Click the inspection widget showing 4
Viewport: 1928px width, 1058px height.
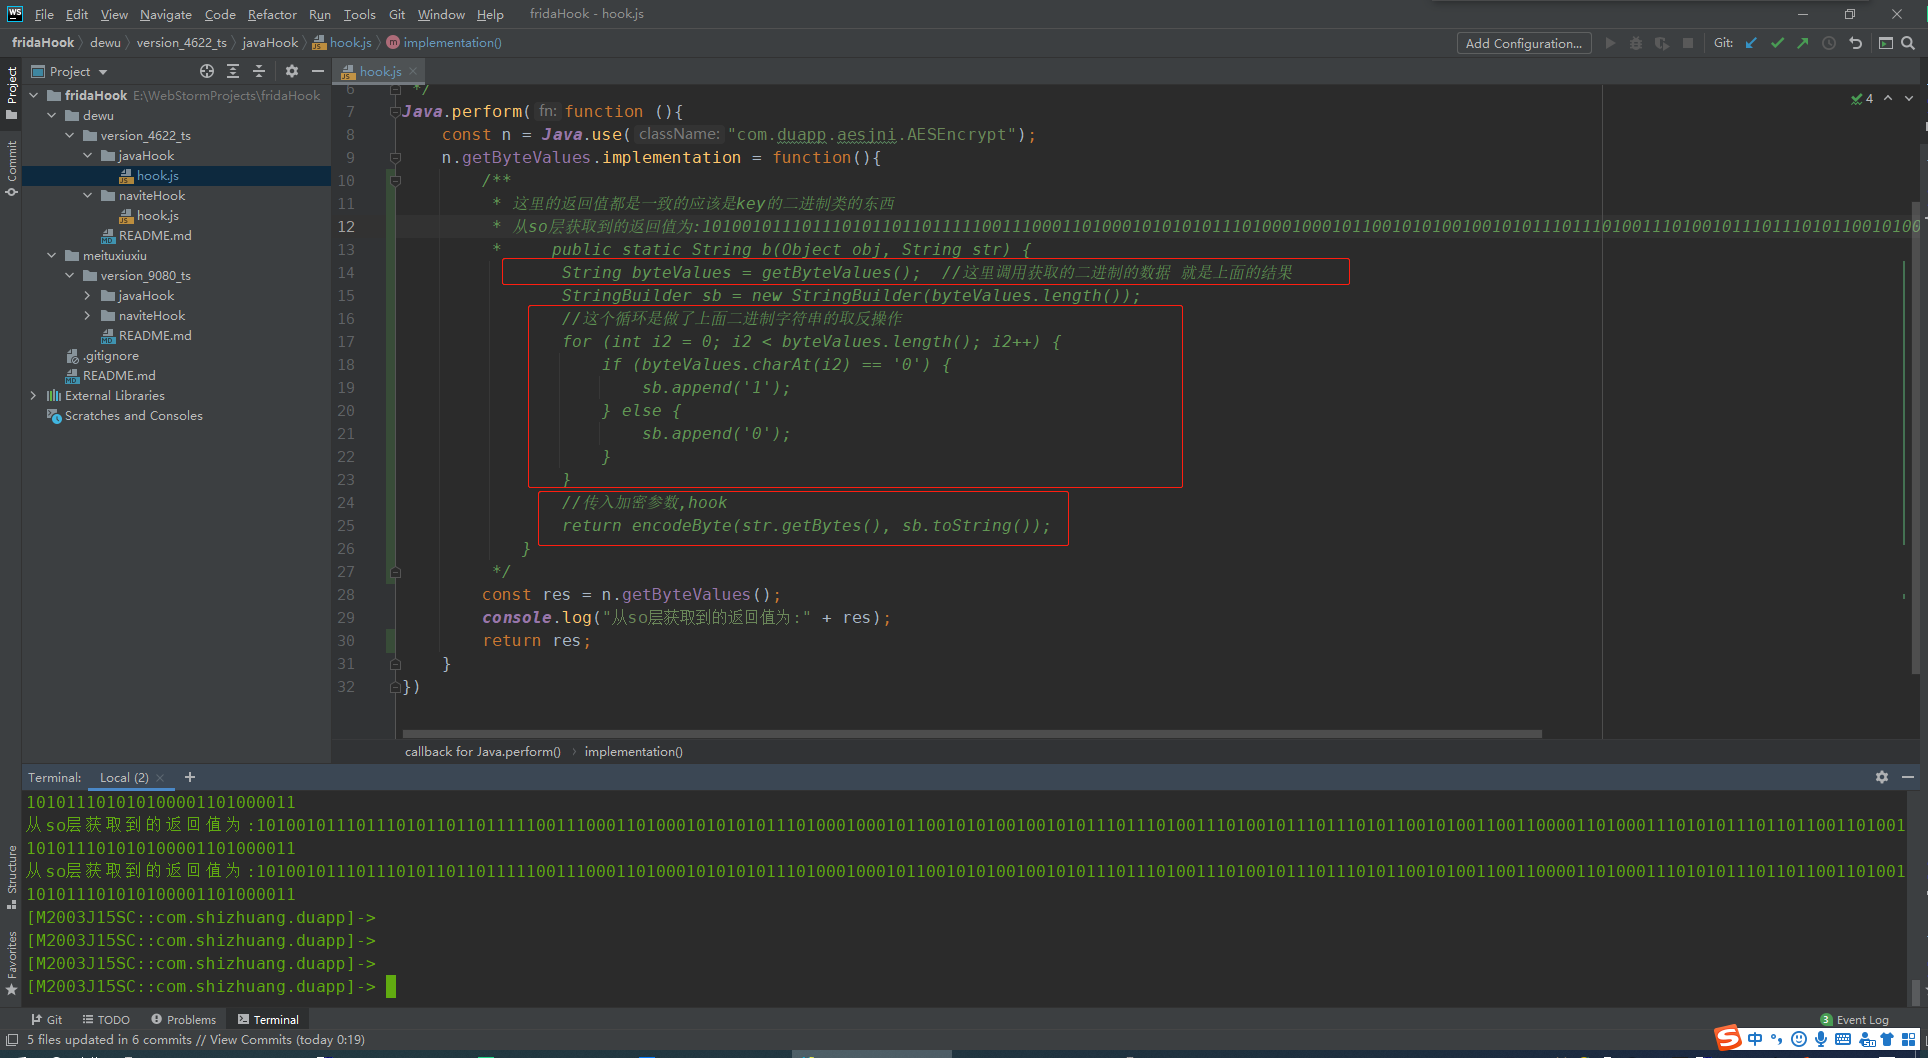(x=1862, y=98)
